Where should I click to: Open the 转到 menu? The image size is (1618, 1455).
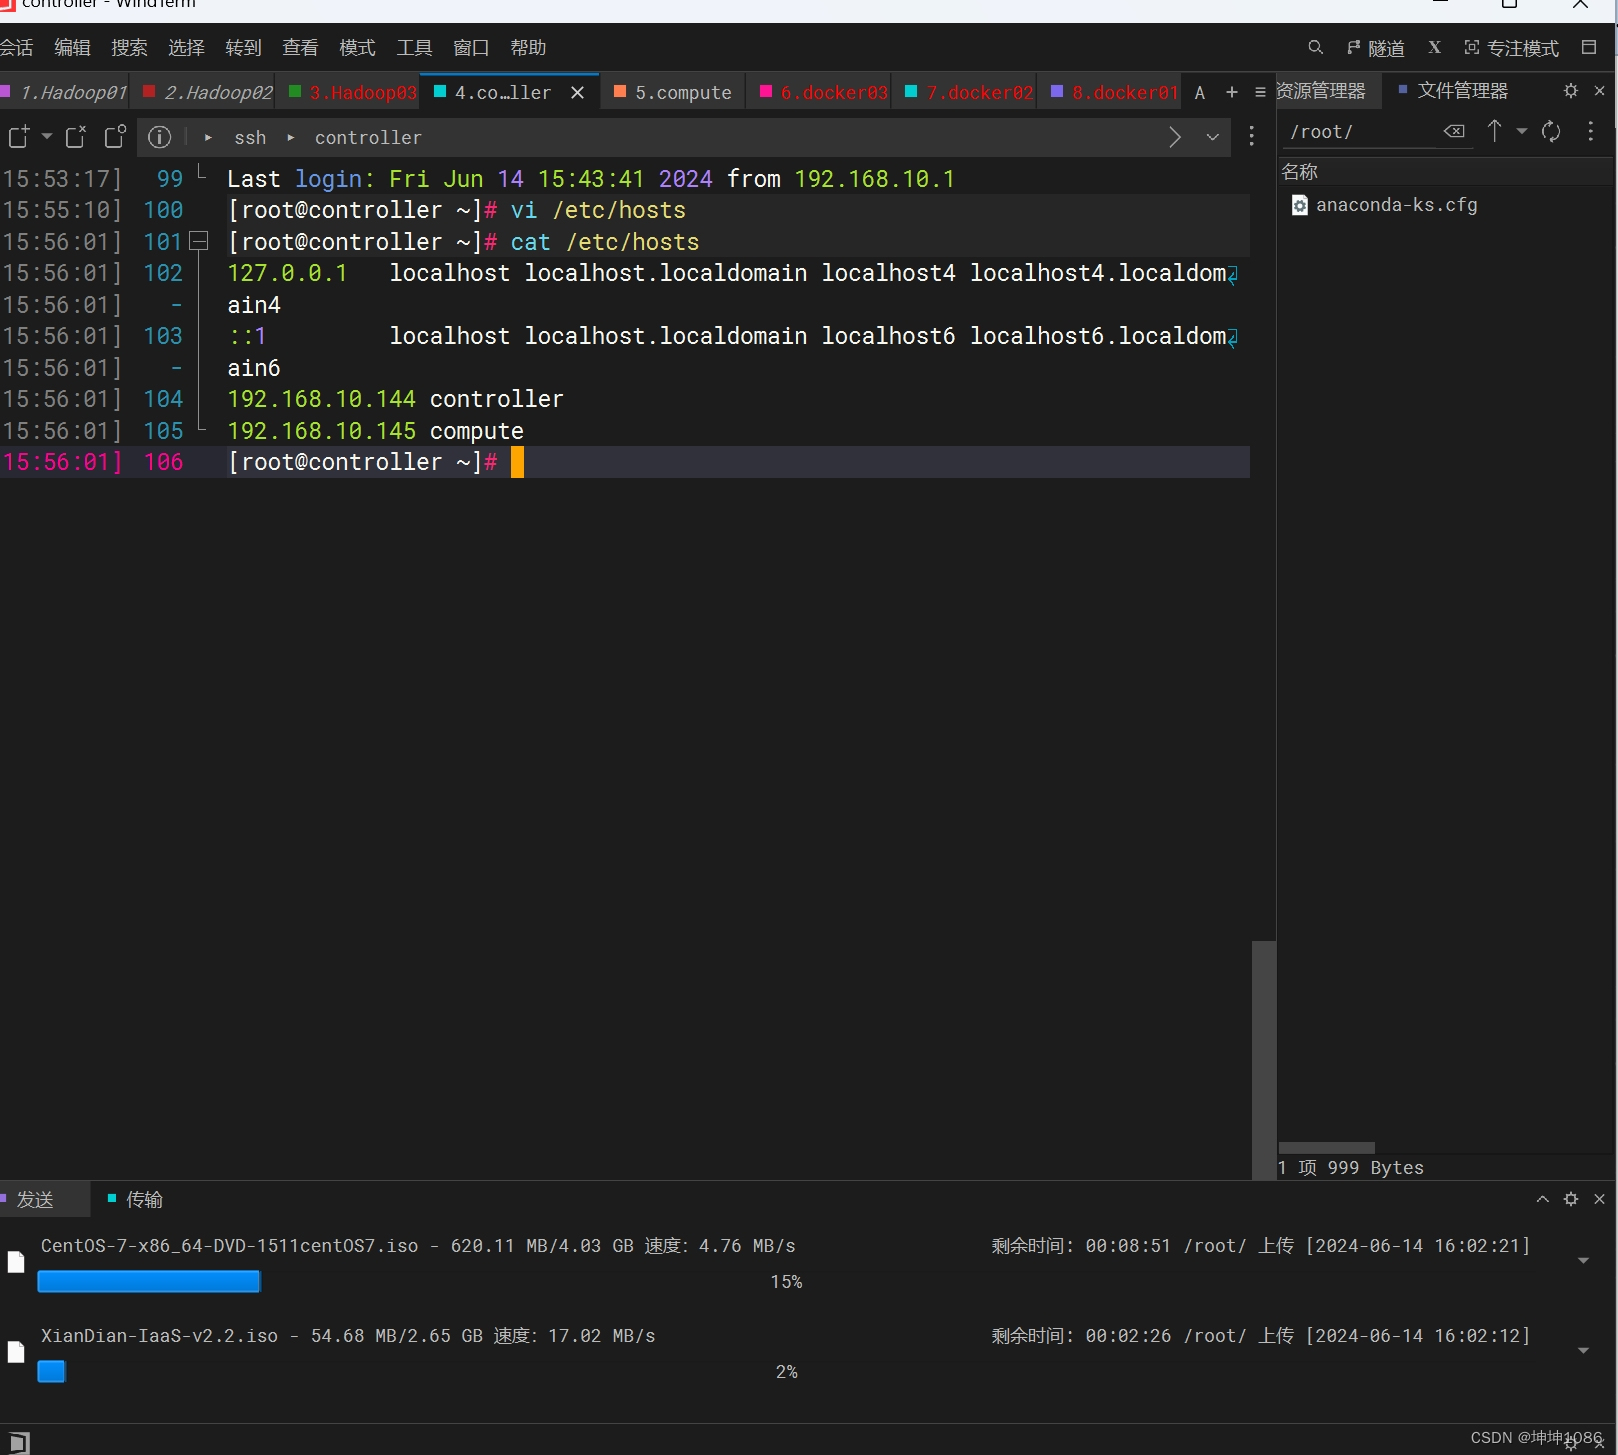coord(243,47)
